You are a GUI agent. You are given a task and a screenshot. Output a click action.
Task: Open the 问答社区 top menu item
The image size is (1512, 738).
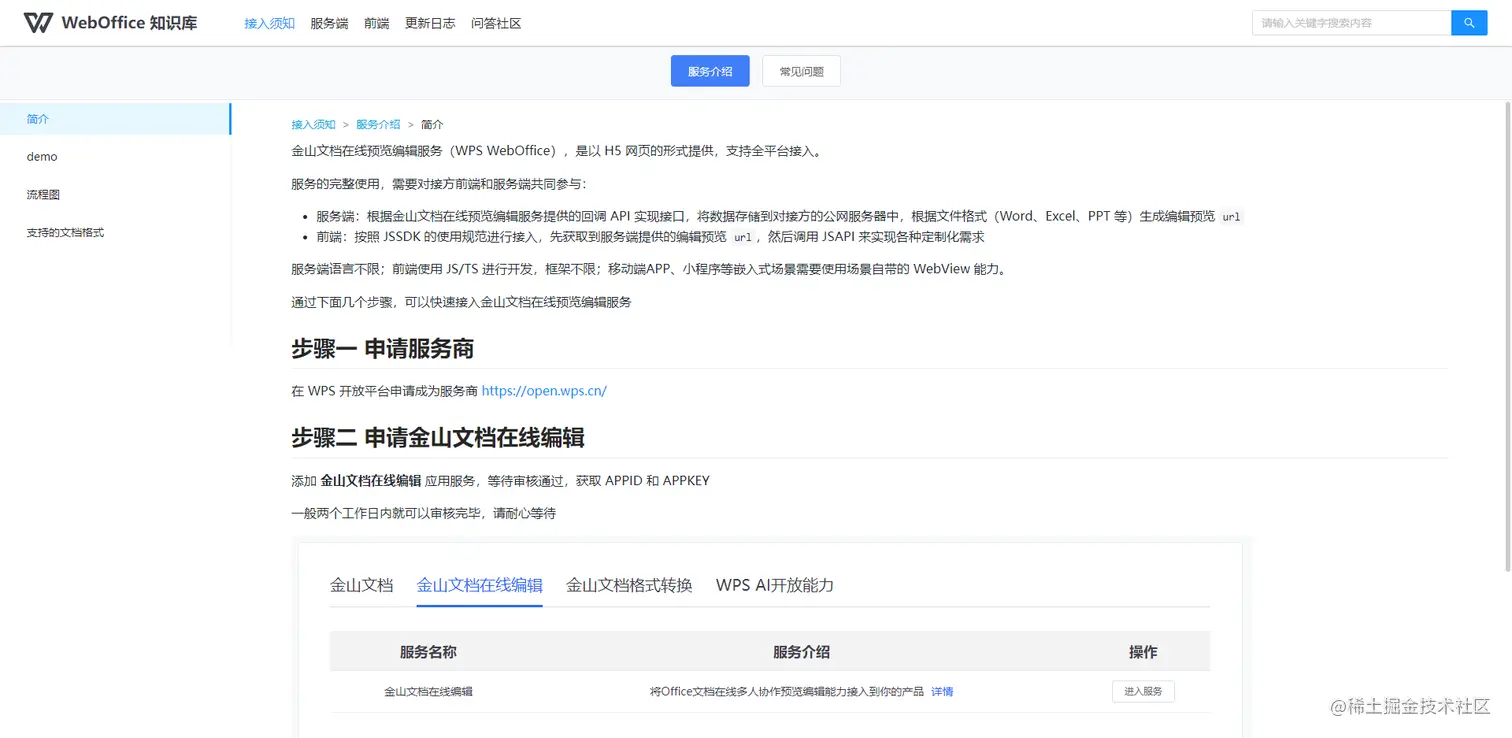[496, 23]
